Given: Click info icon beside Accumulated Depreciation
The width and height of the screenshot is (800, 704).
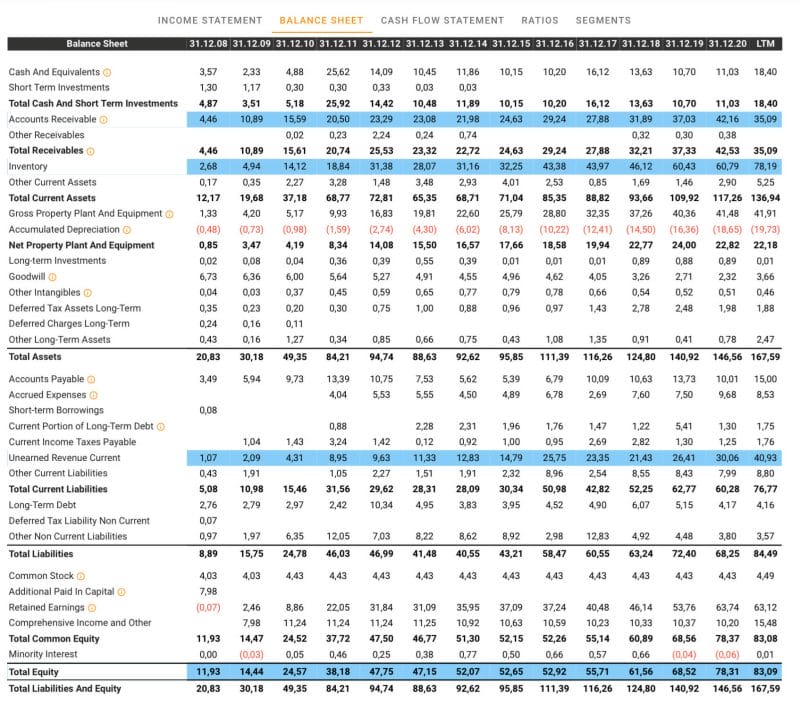Looking at the screenshot, I should click(127, 230).
